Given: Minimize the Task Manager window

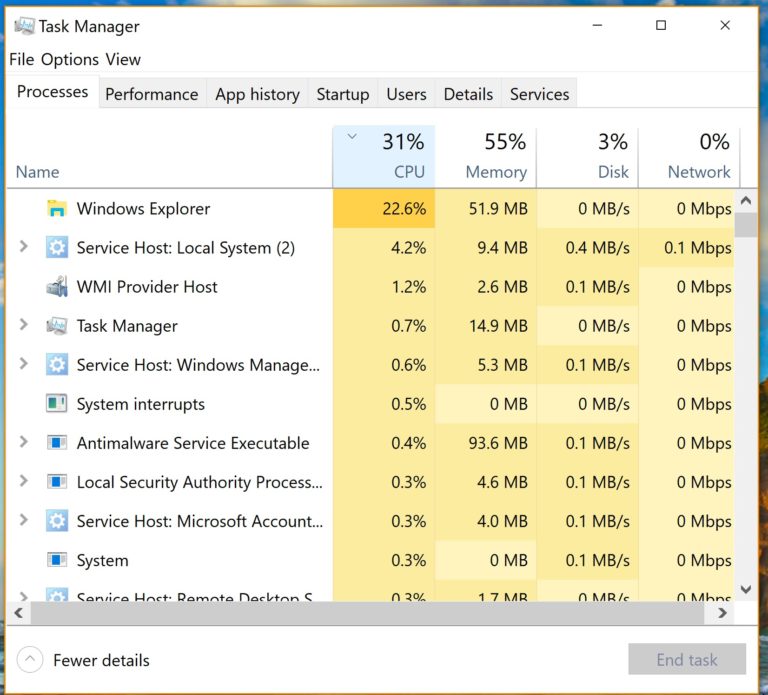Looking at the screenshot, I should click(x=597, y=25).
